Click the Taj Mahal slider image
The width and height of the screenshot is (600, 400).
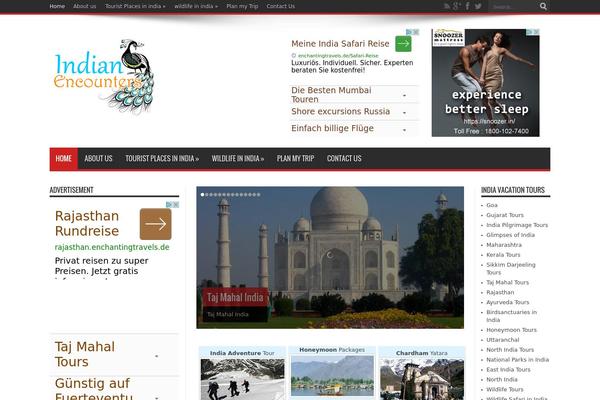330,258
